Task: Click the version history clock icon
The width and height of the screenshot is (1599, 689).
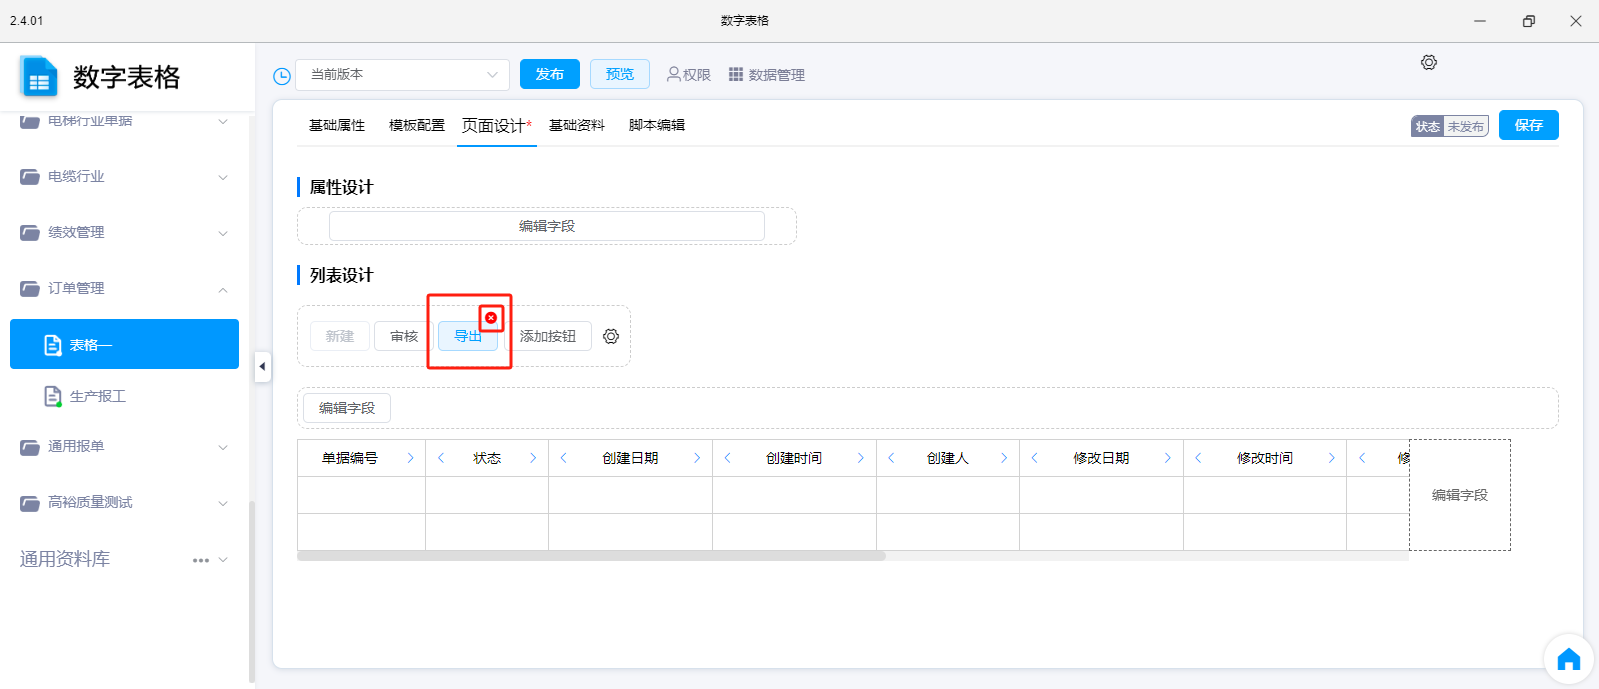Action: (282, 76)
